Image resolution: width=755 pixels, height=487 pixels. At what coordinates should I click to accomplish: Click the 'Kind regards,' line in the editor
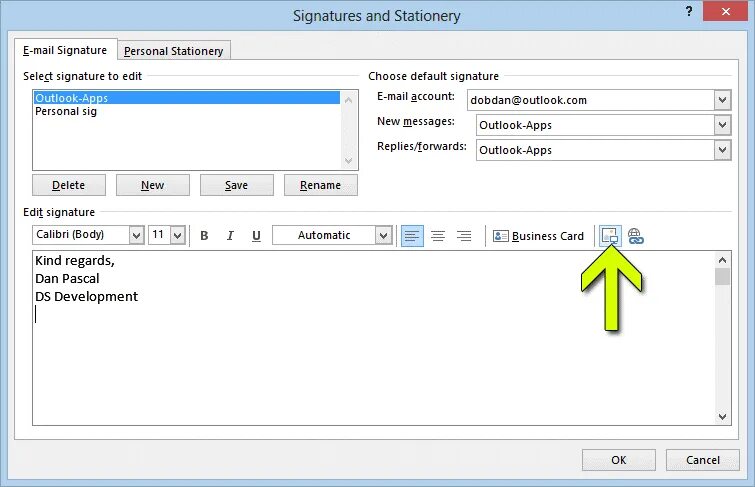(75, 261)
